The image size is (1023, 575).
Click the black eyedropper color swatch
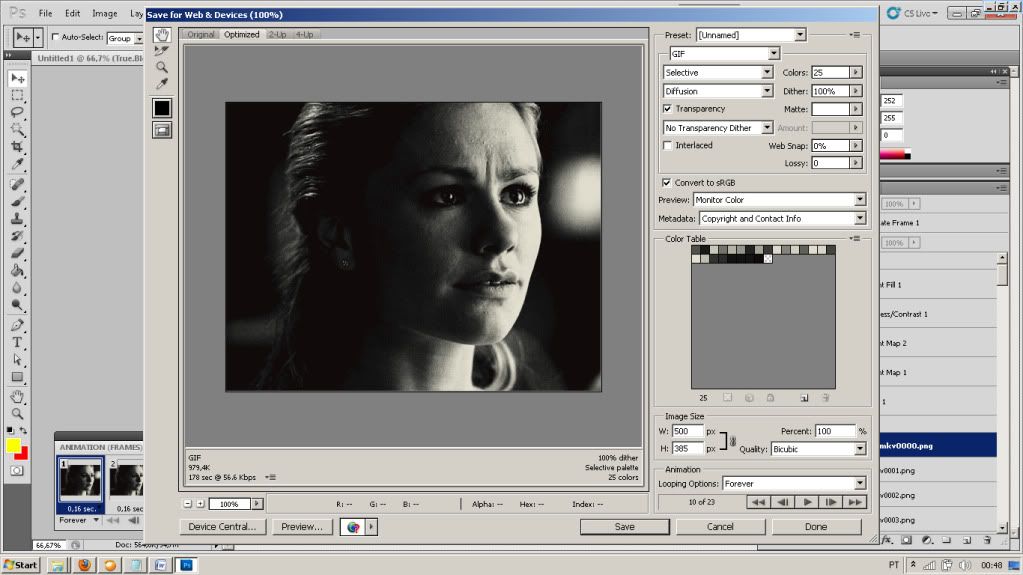tap(161, 107)
